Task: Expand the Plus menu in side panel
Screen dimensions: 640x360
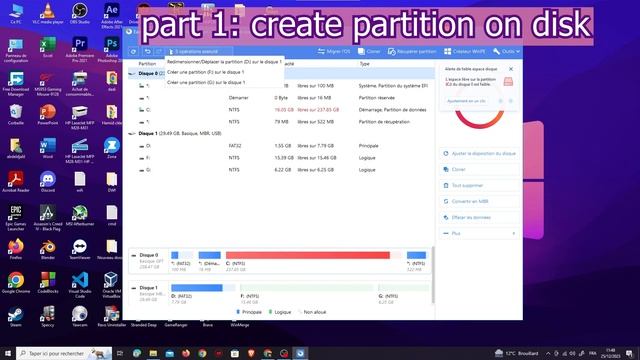Action: click(x=480, y=233)
